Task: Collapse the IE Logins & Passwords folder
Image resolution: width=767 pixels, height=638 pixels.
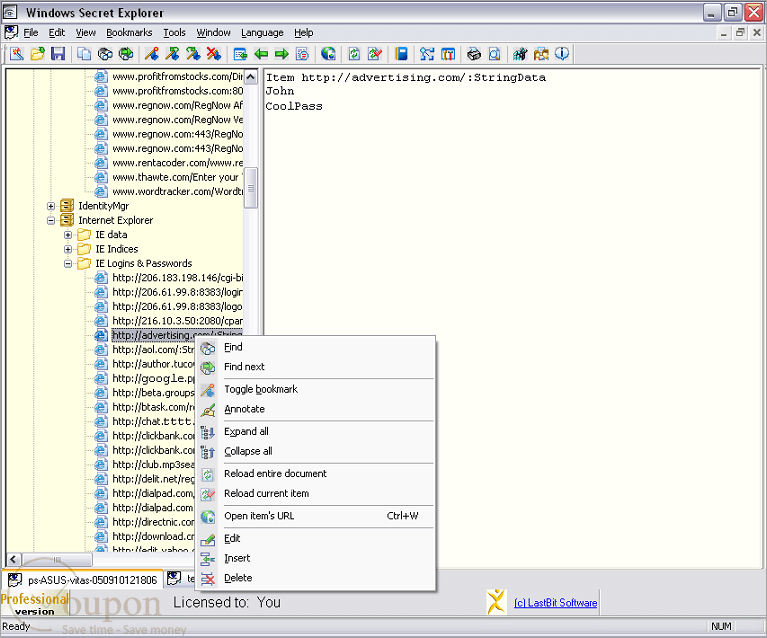Action: [68, 264]
